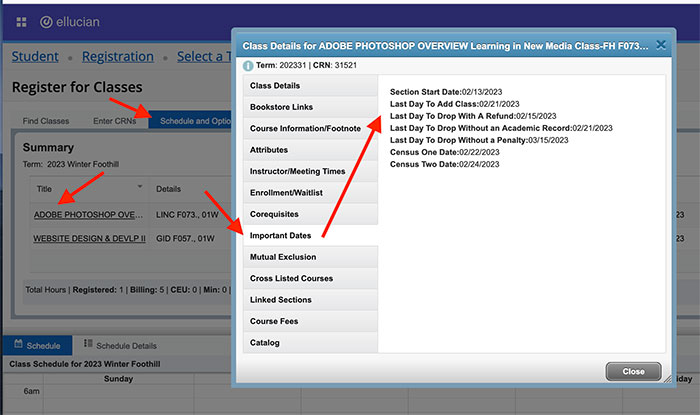The height and width of the screenshot is (415, 700).
Task: Open the ADOBE PHOTOSHOP OVERVIEW course link
Action: pos(90,214)
